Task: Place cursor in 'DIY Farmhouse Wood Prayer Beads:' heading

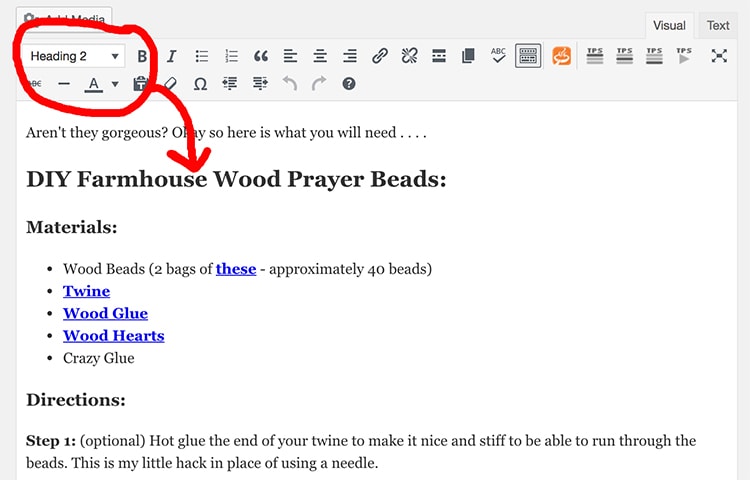Action: [x=236, y=180]
